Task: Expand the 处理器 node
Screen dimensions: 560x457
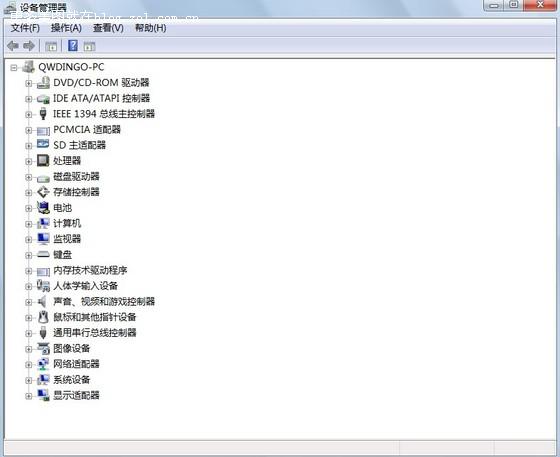Action: coord(29,161)
